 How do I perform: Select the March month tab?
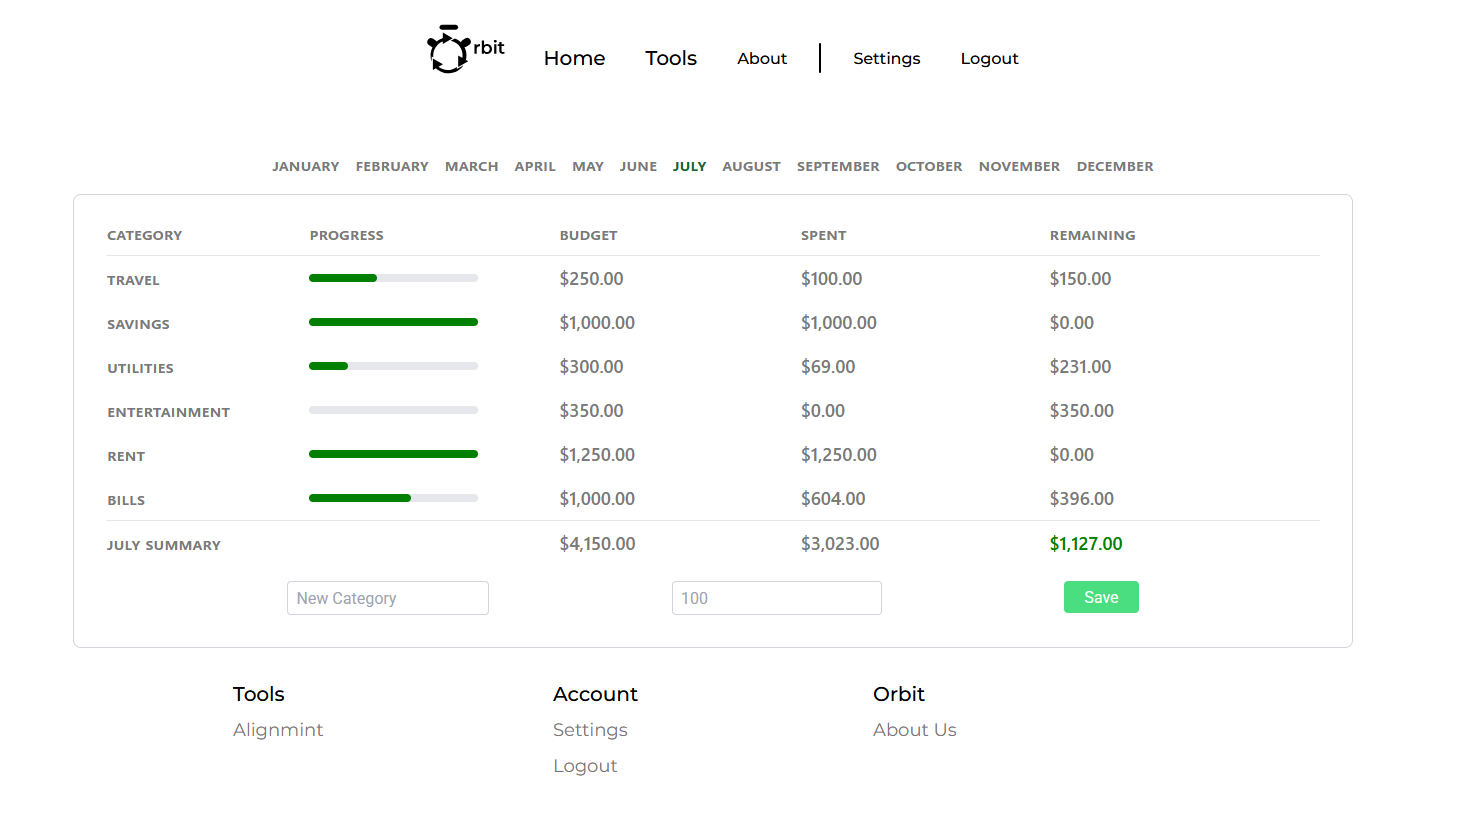[x=471, y=166]
